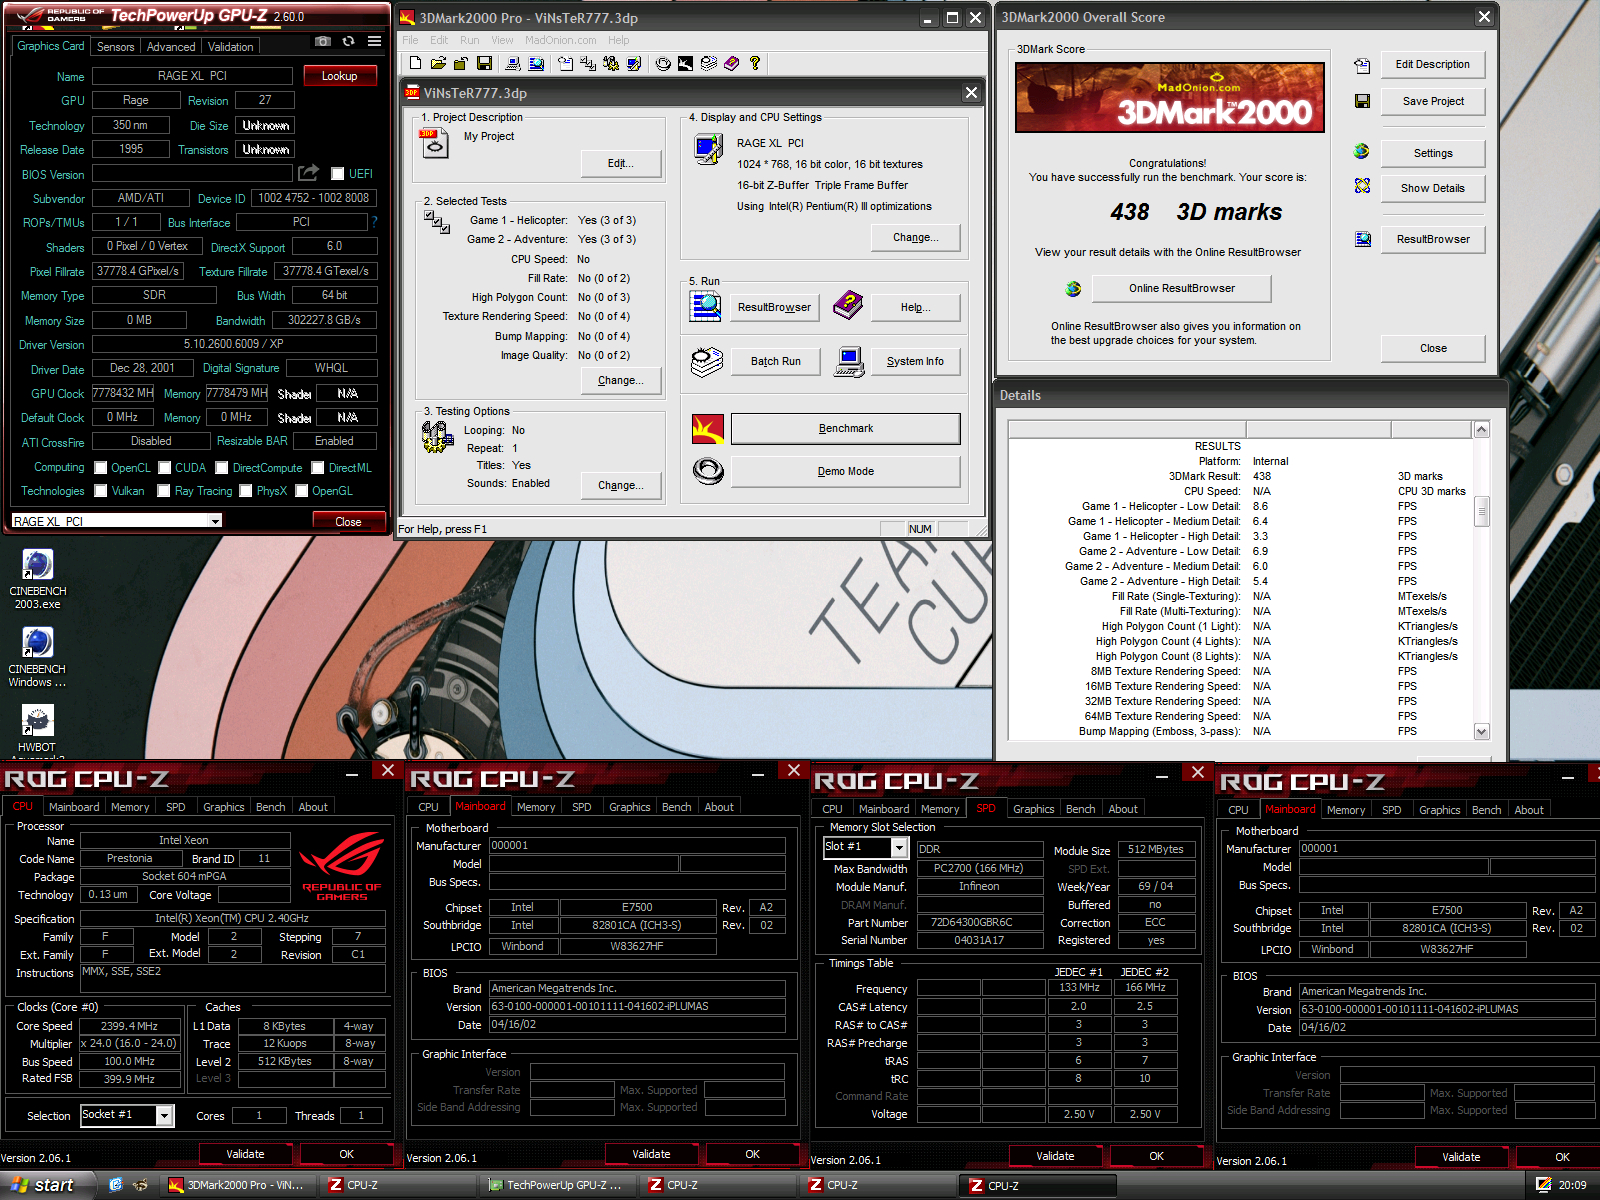Viewport: 1600px width, 1200px height.
Task: Click the Edit Description button
Action: (x=1432, y=64)
